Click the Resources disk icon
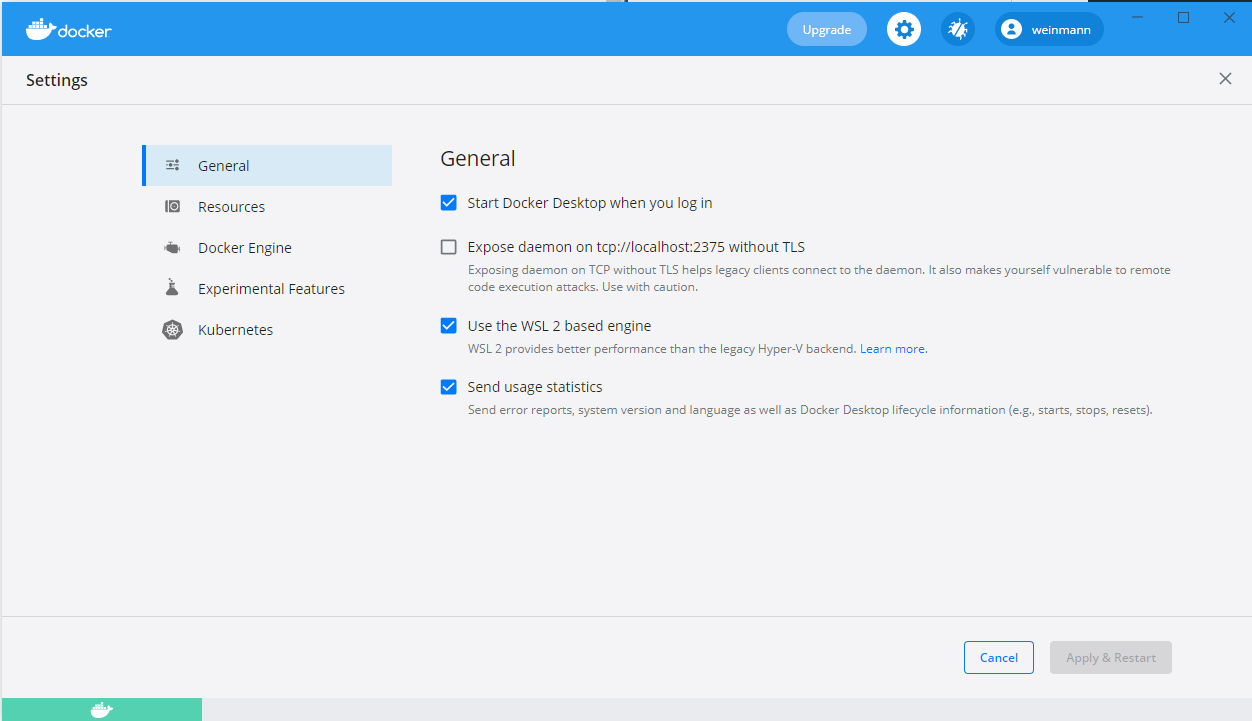This screenshot has height=721, width=1252. coord(173,206)
